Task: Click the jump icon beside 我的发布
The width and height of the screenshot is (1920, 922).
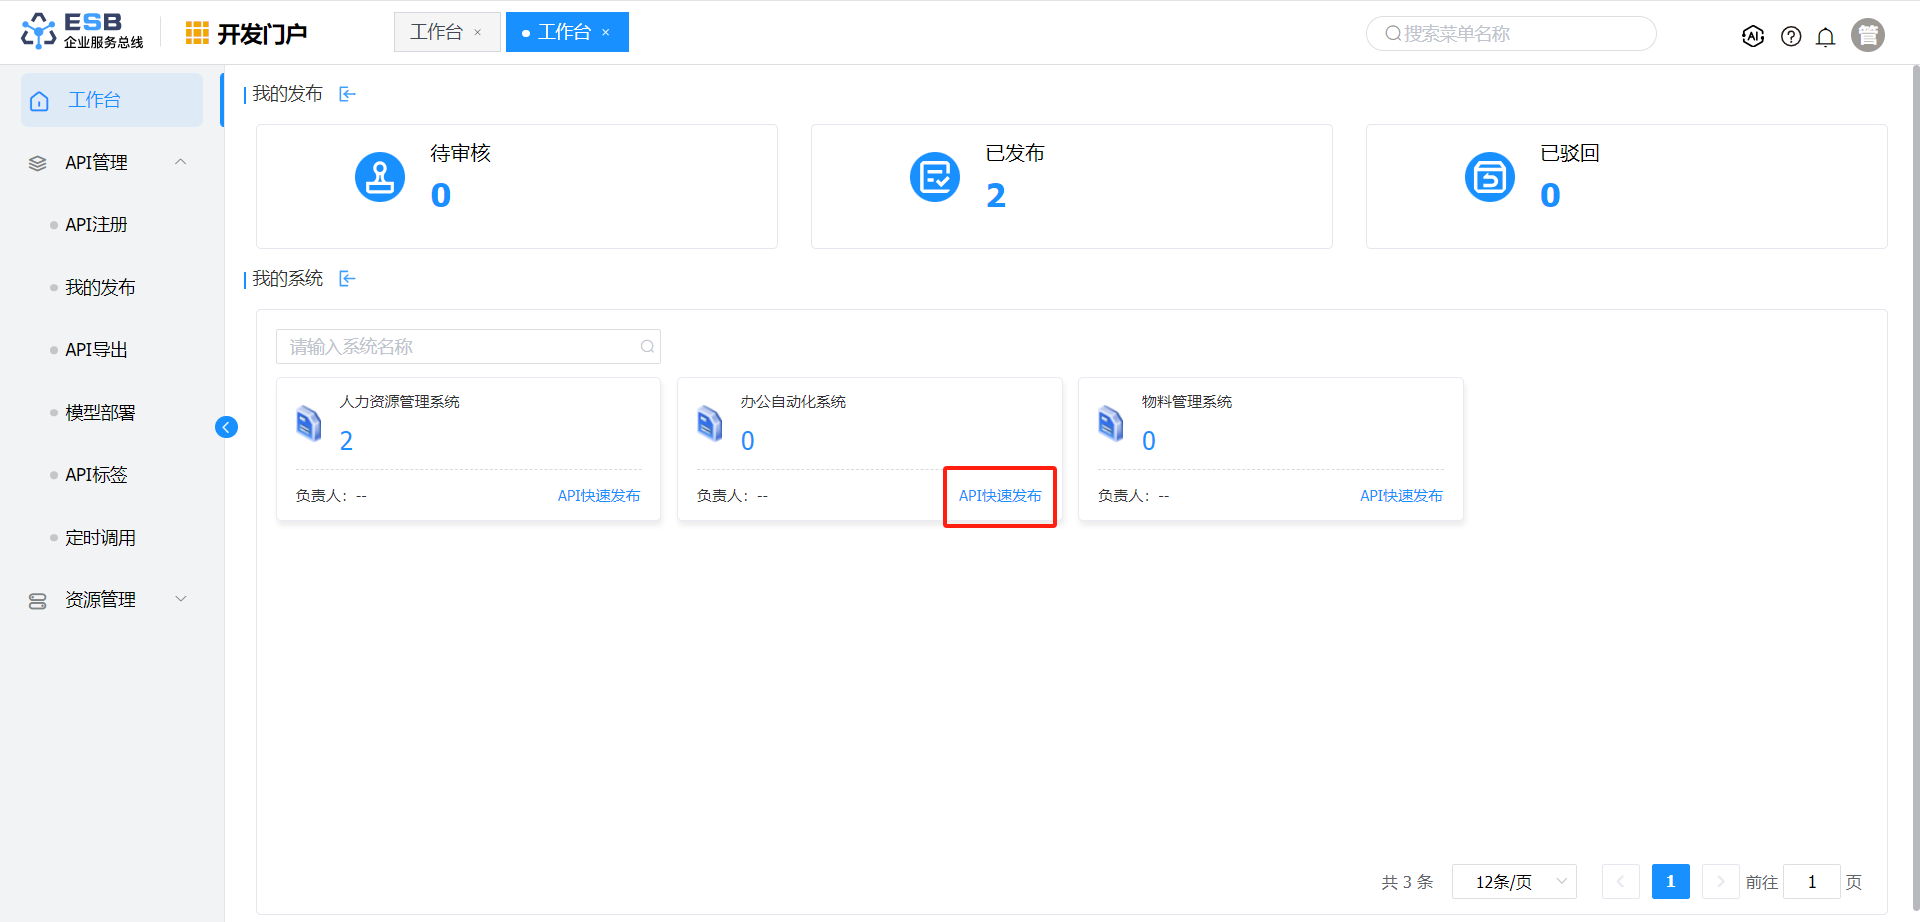Action: click(x=347, y=94)
